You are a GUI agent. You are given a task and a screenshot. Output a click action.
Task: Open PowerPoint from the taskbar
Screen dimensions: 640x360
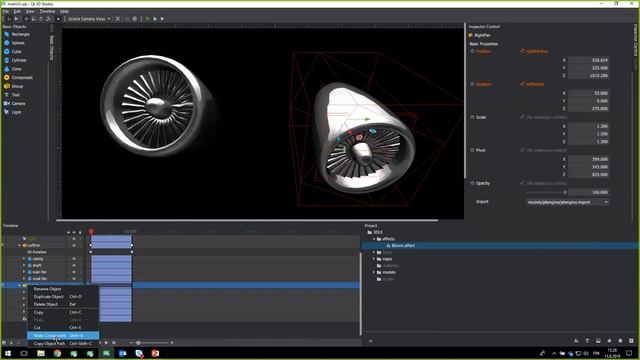click(x=155, y=353)
